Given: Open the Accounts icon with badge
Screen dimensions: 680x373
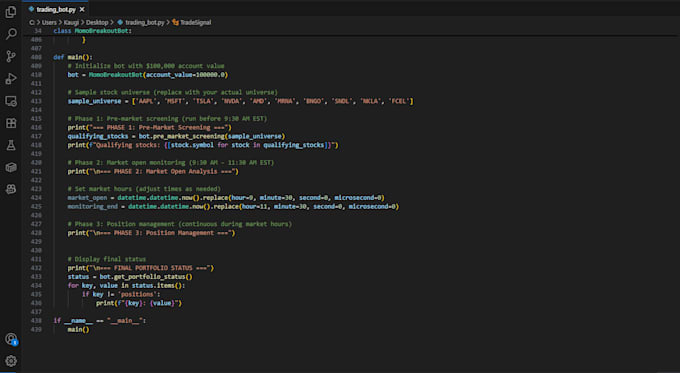Looking at the screenshot, I should (11, 339).
